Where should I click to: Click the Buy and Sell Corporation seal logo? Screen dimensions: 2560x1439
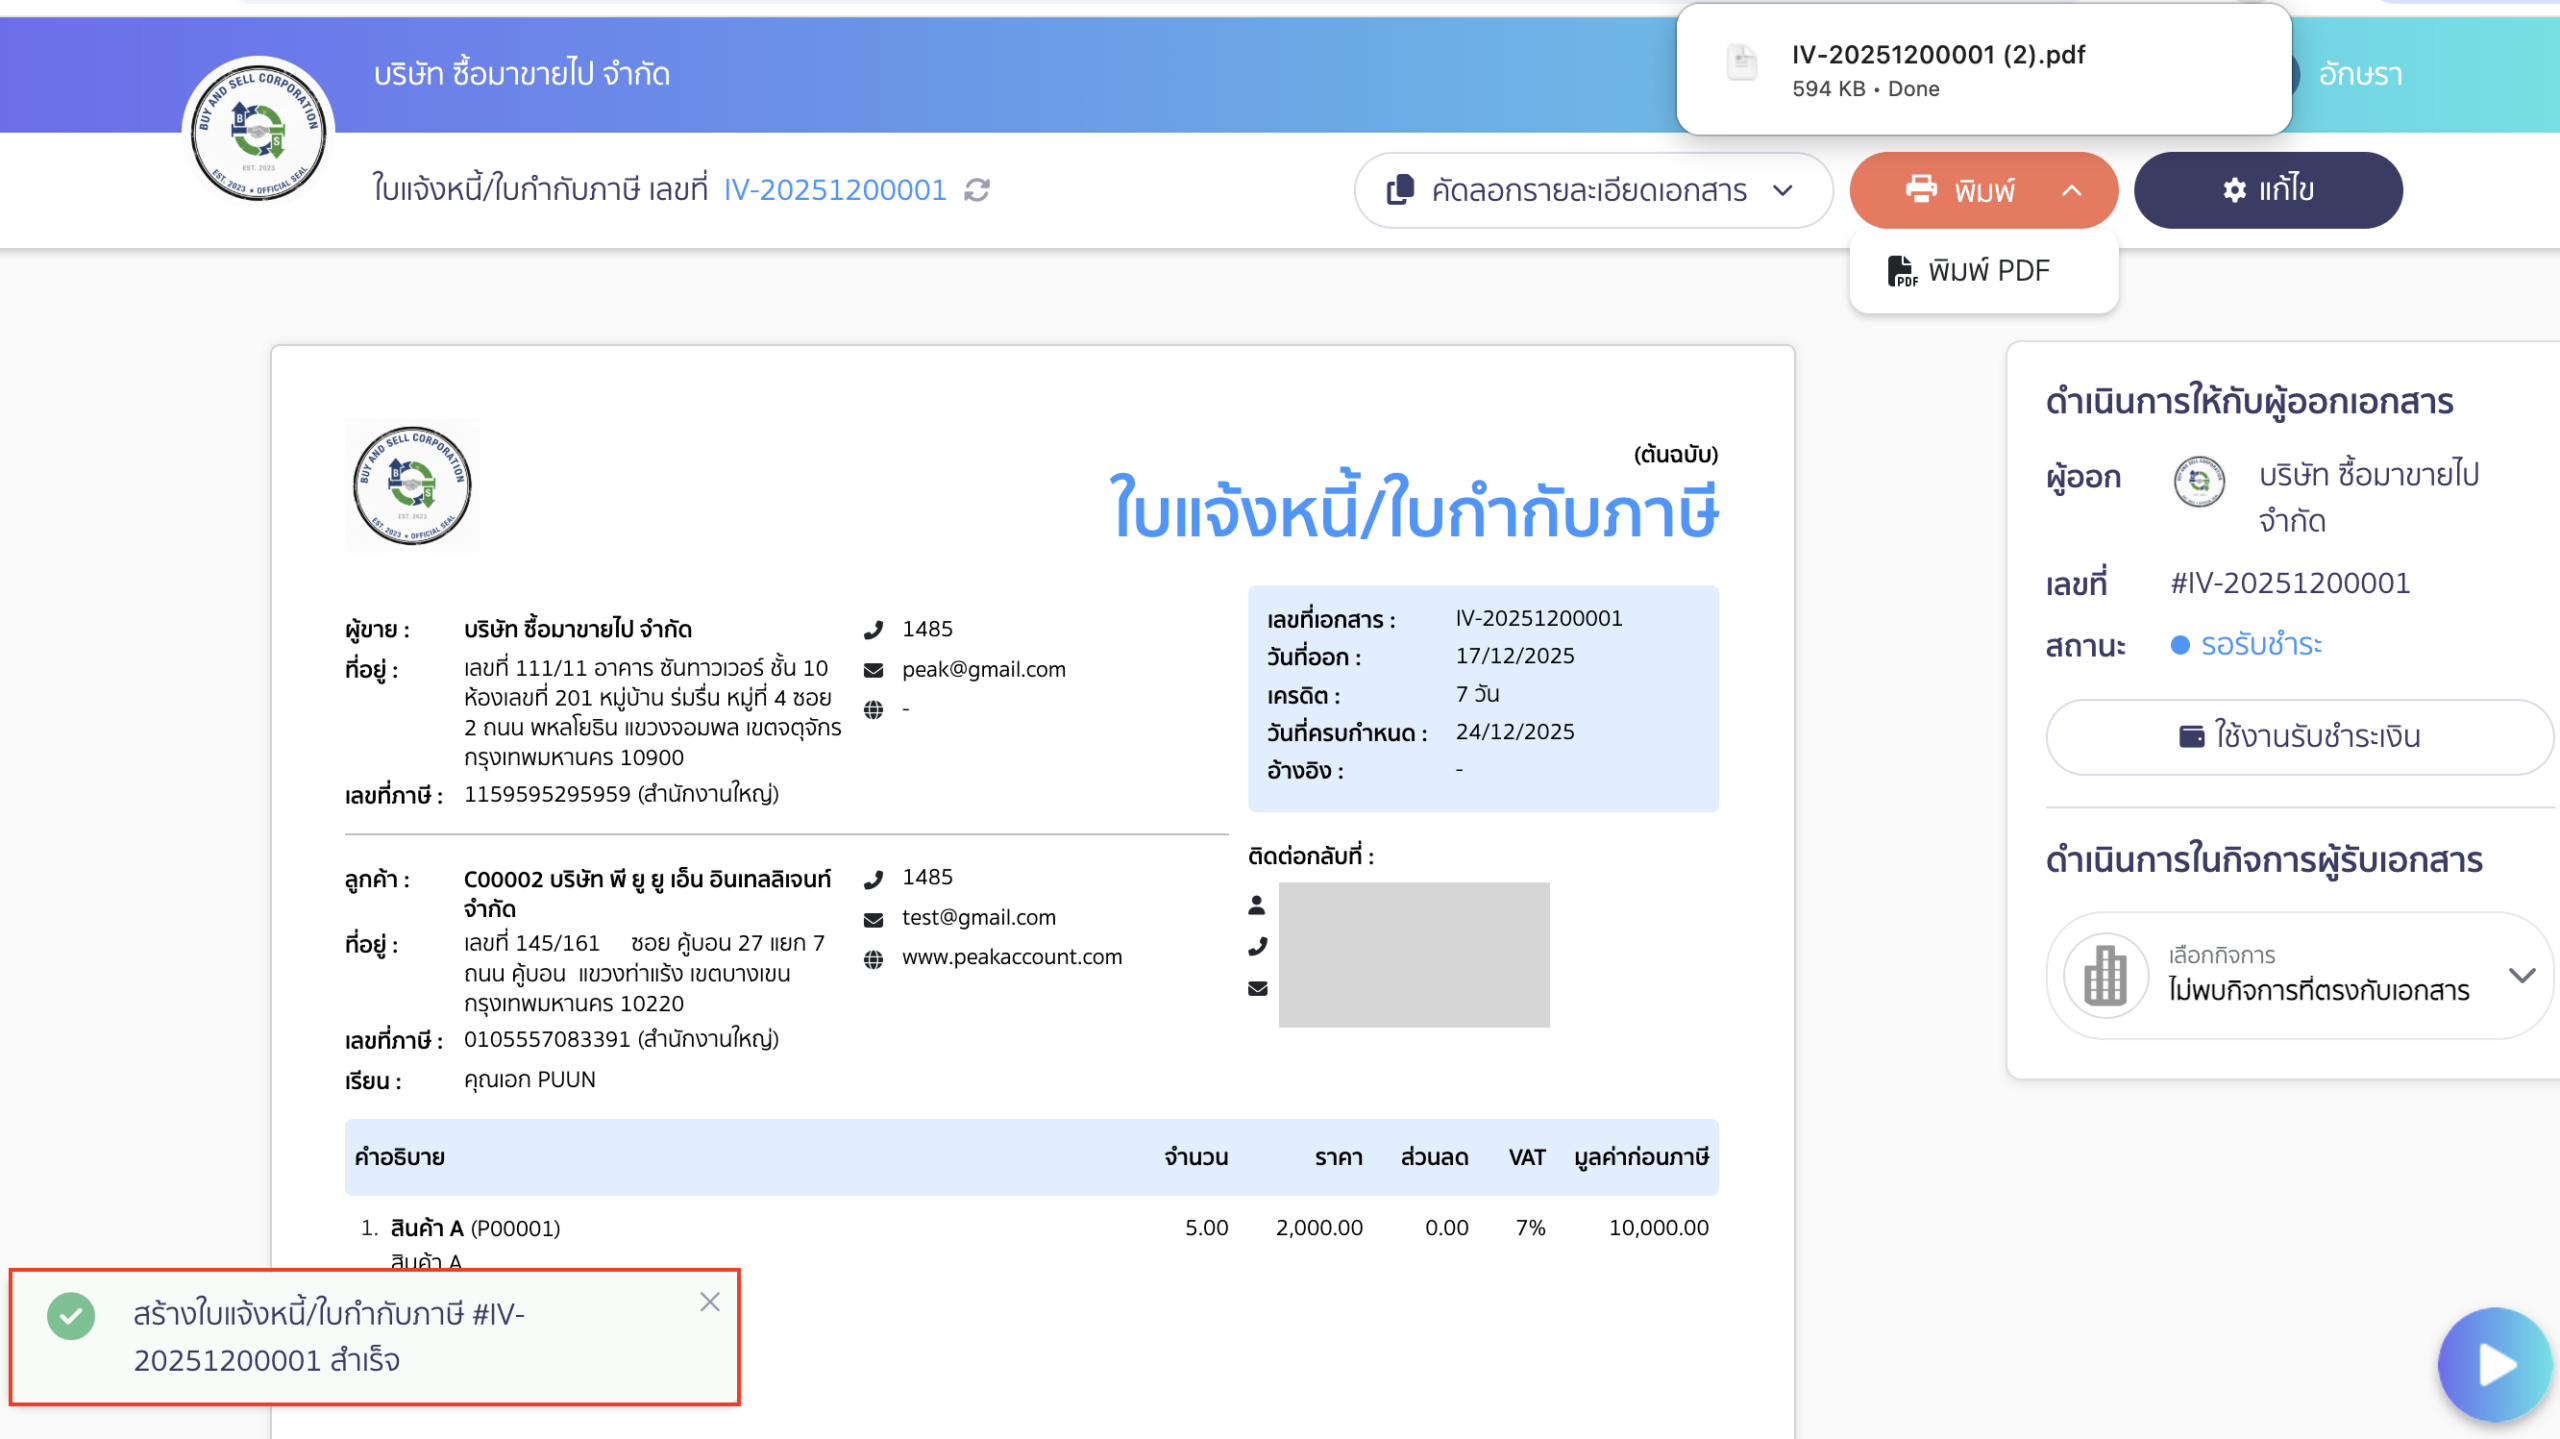click(x=258, y=128)
